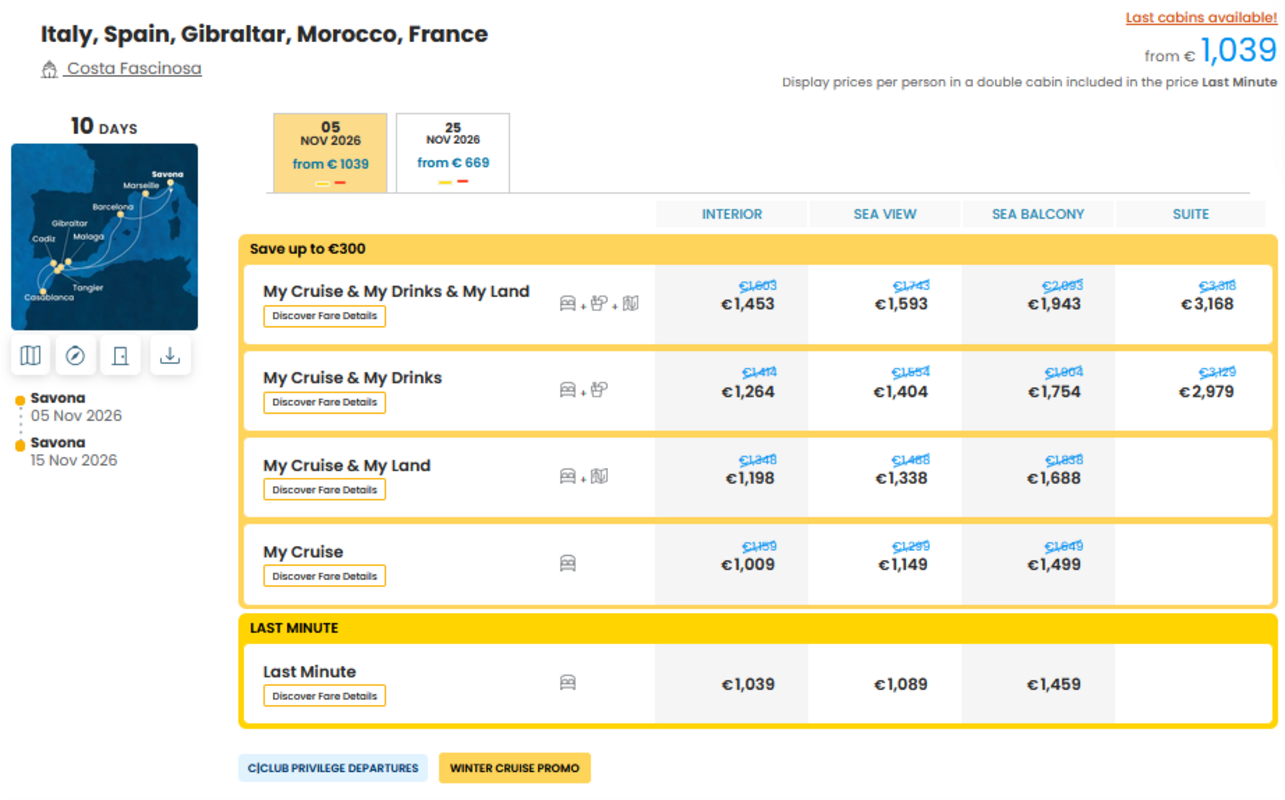Viewport: 1285px width, 800px height.
Task: Choose the €3,168 Suite price
Action: point(1207,304)
